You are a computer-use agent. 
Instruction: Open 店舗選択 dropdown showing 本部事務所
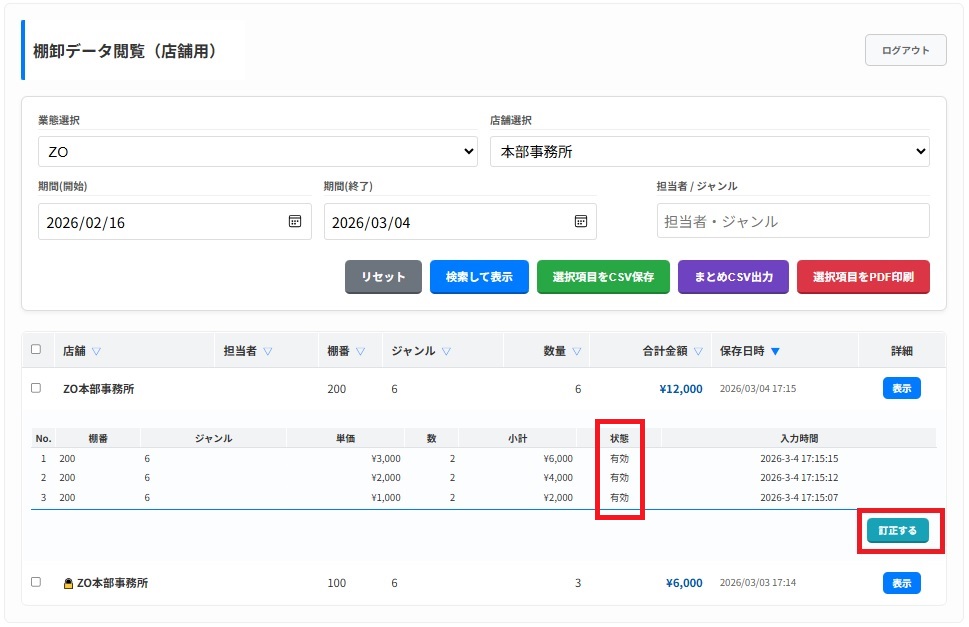tap(709, 152)
